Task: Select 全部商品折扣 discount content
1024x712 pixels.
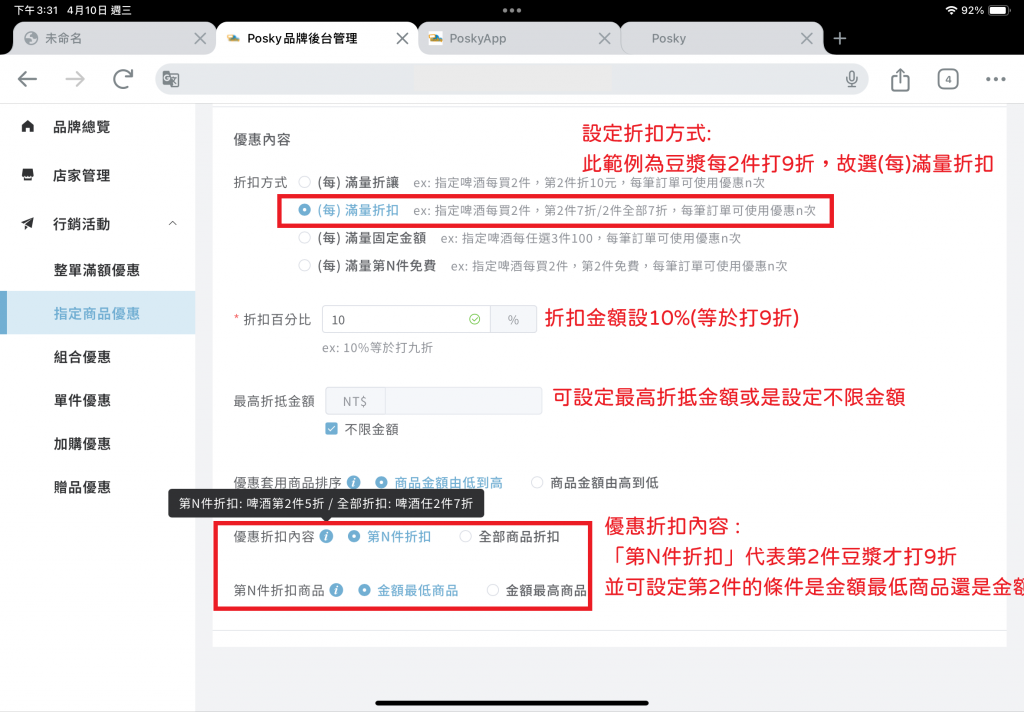Action: 466,536
